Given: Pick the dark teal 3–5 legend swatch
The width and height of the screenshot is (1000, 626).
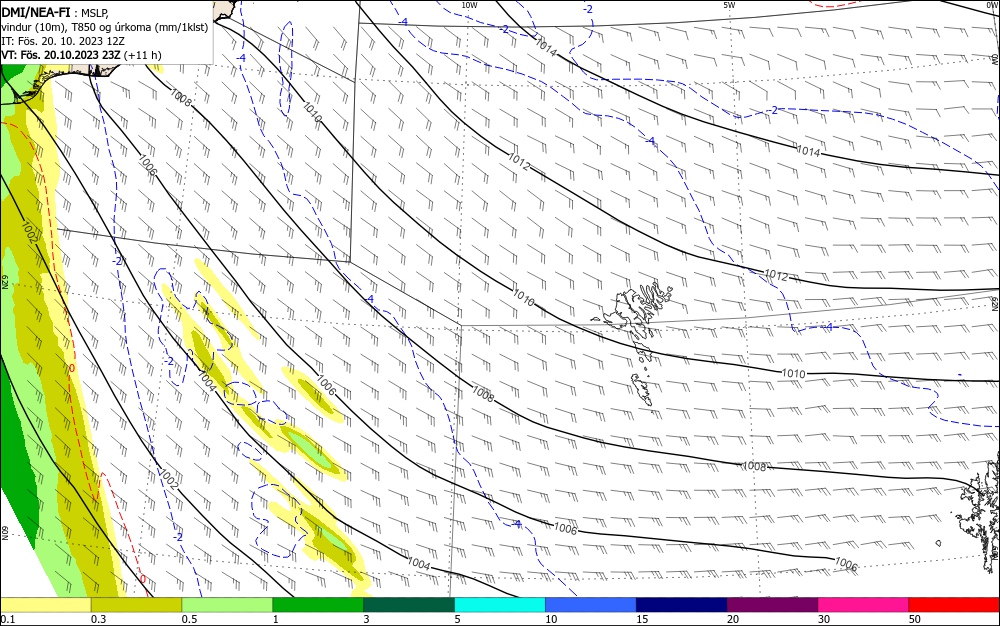Looking at the screenshot, I should pyautogui.click(x=409, y=605).
